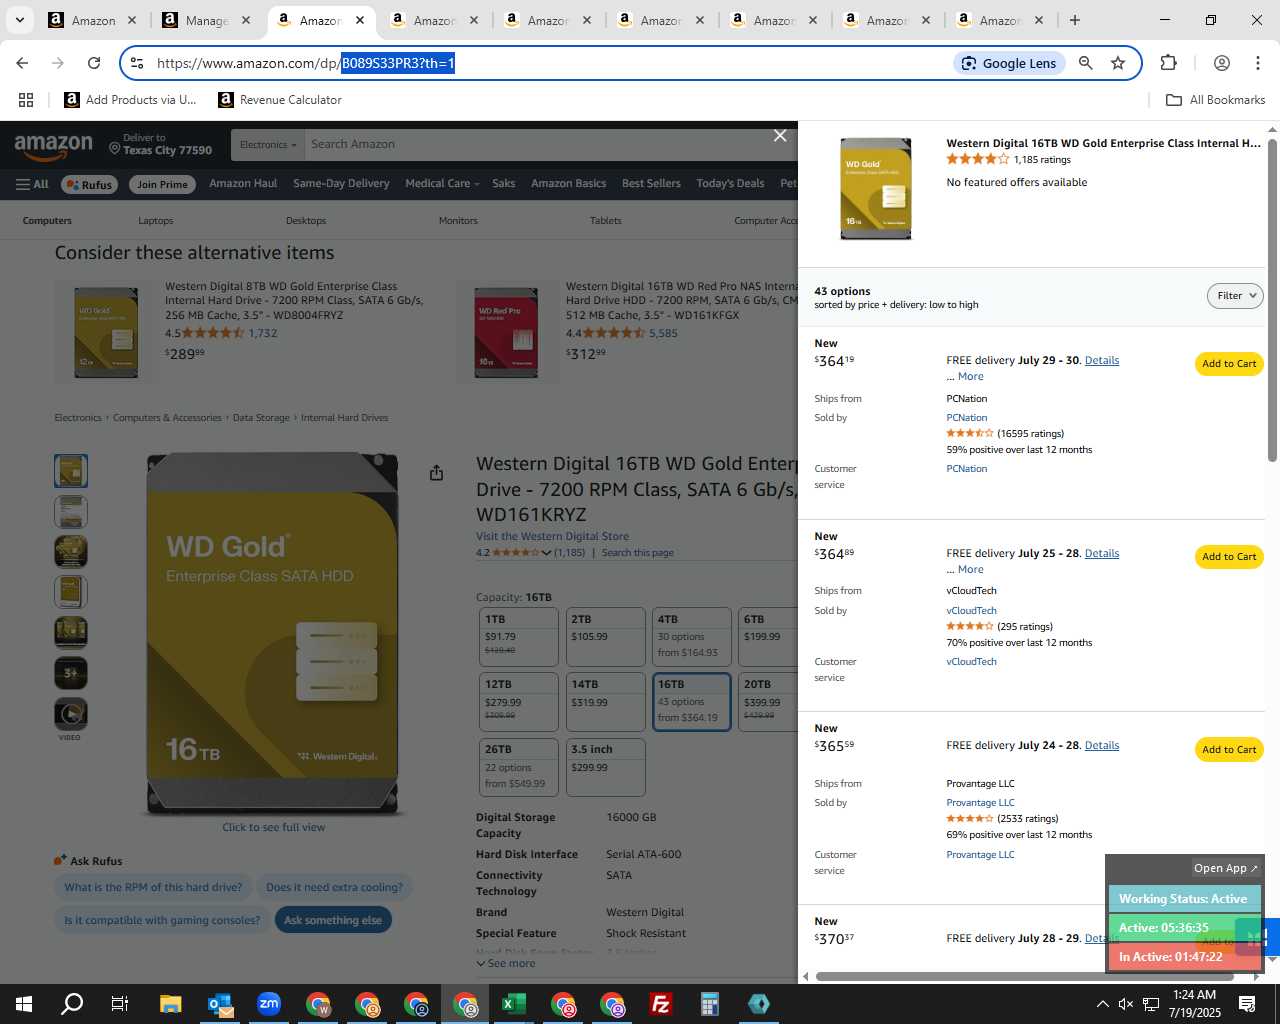Open Chrome's three-dot menu
The height and width of the screenshot is (1024, 1280).
point(1258,63)
